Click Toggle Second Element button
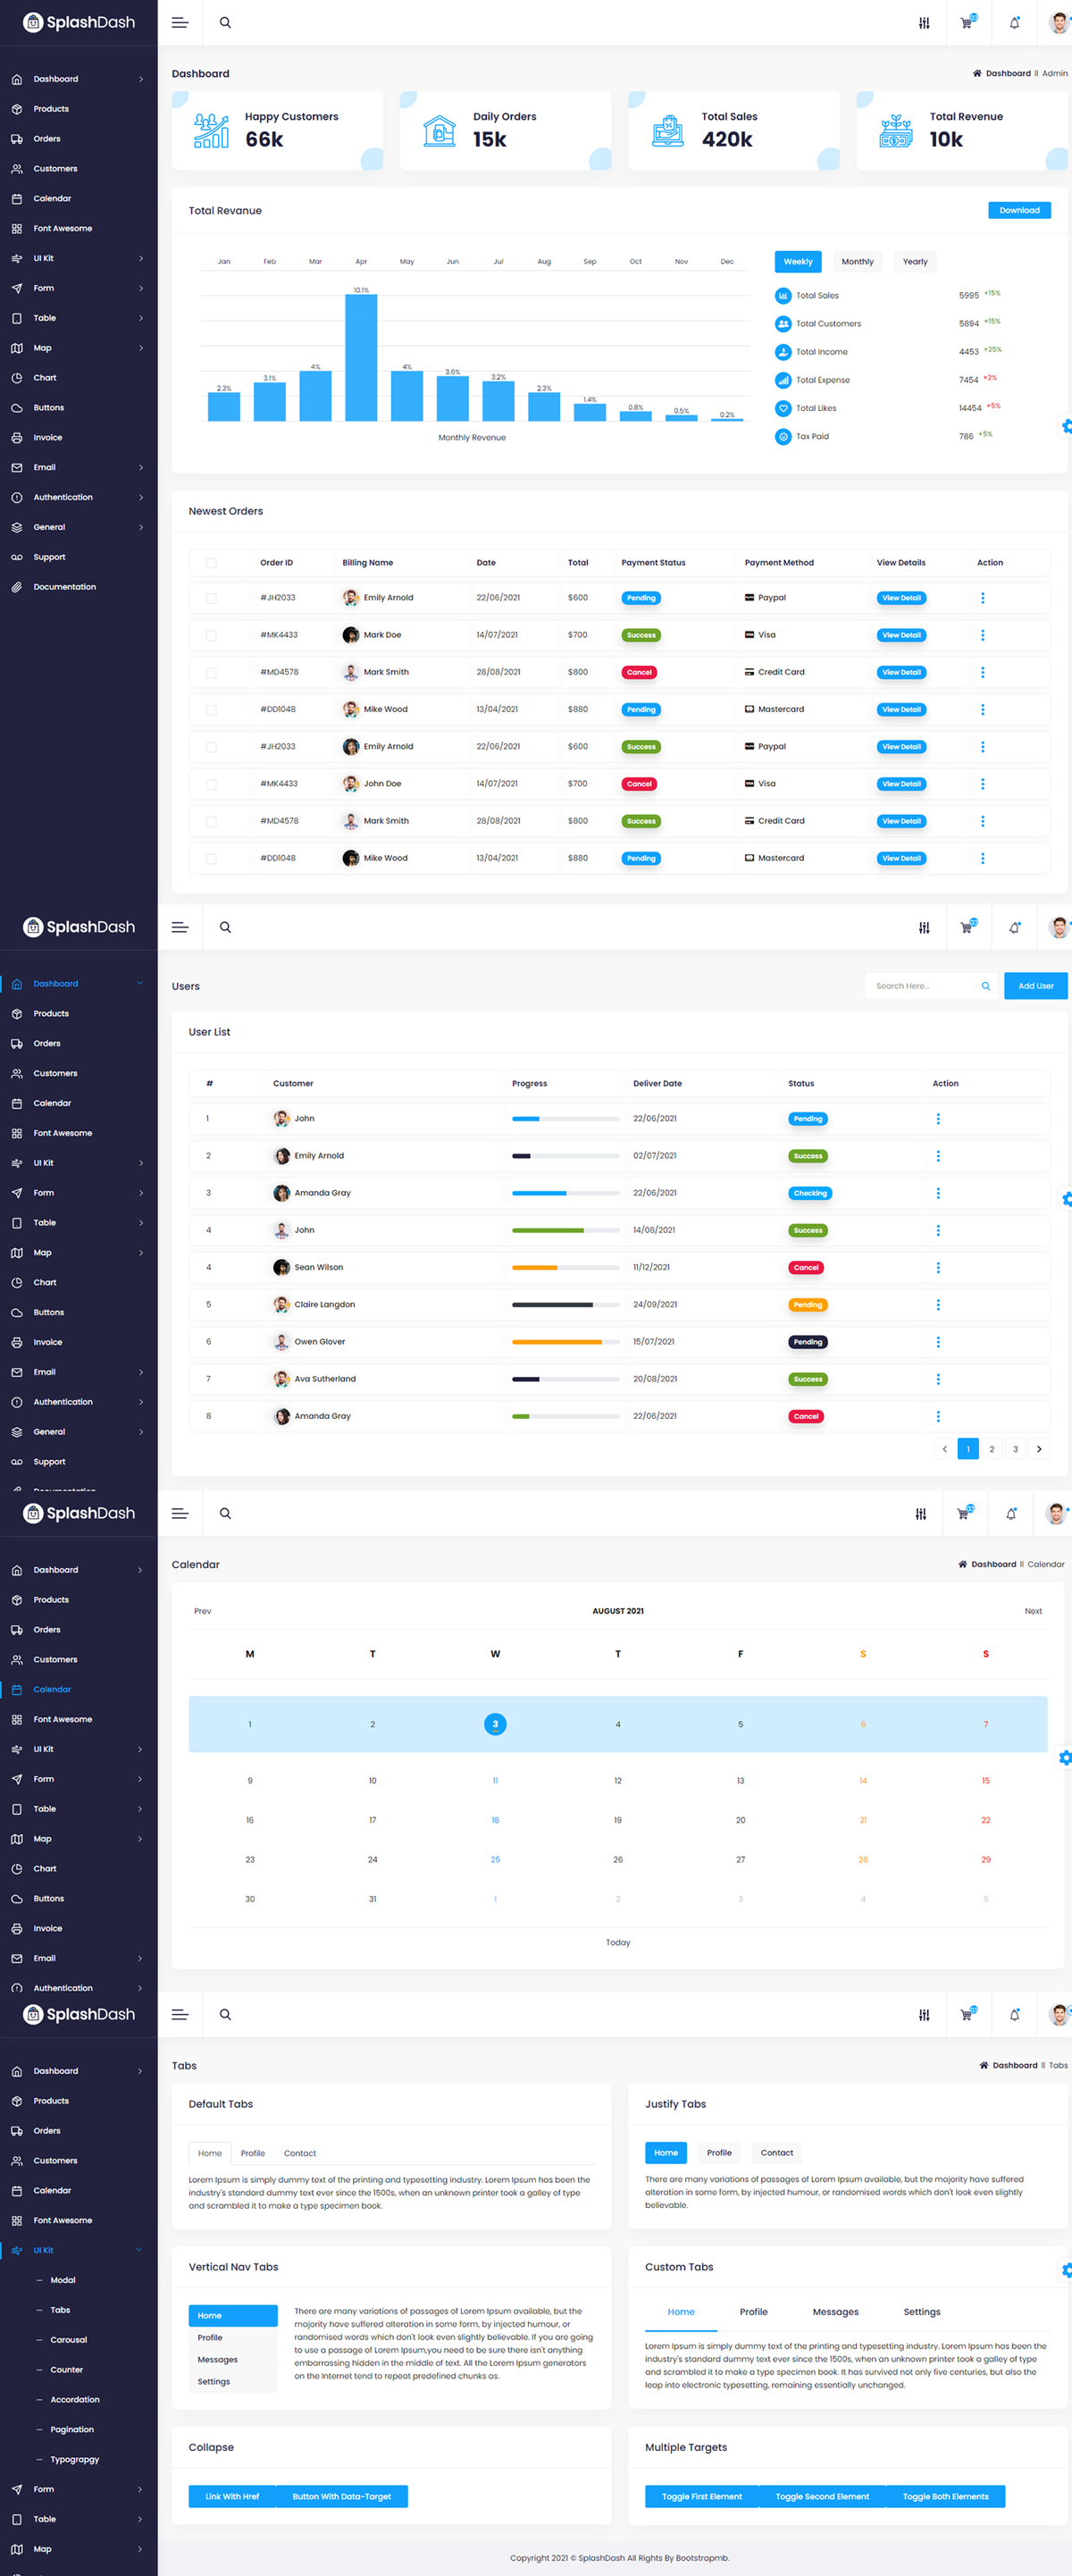 [822, 2496]
